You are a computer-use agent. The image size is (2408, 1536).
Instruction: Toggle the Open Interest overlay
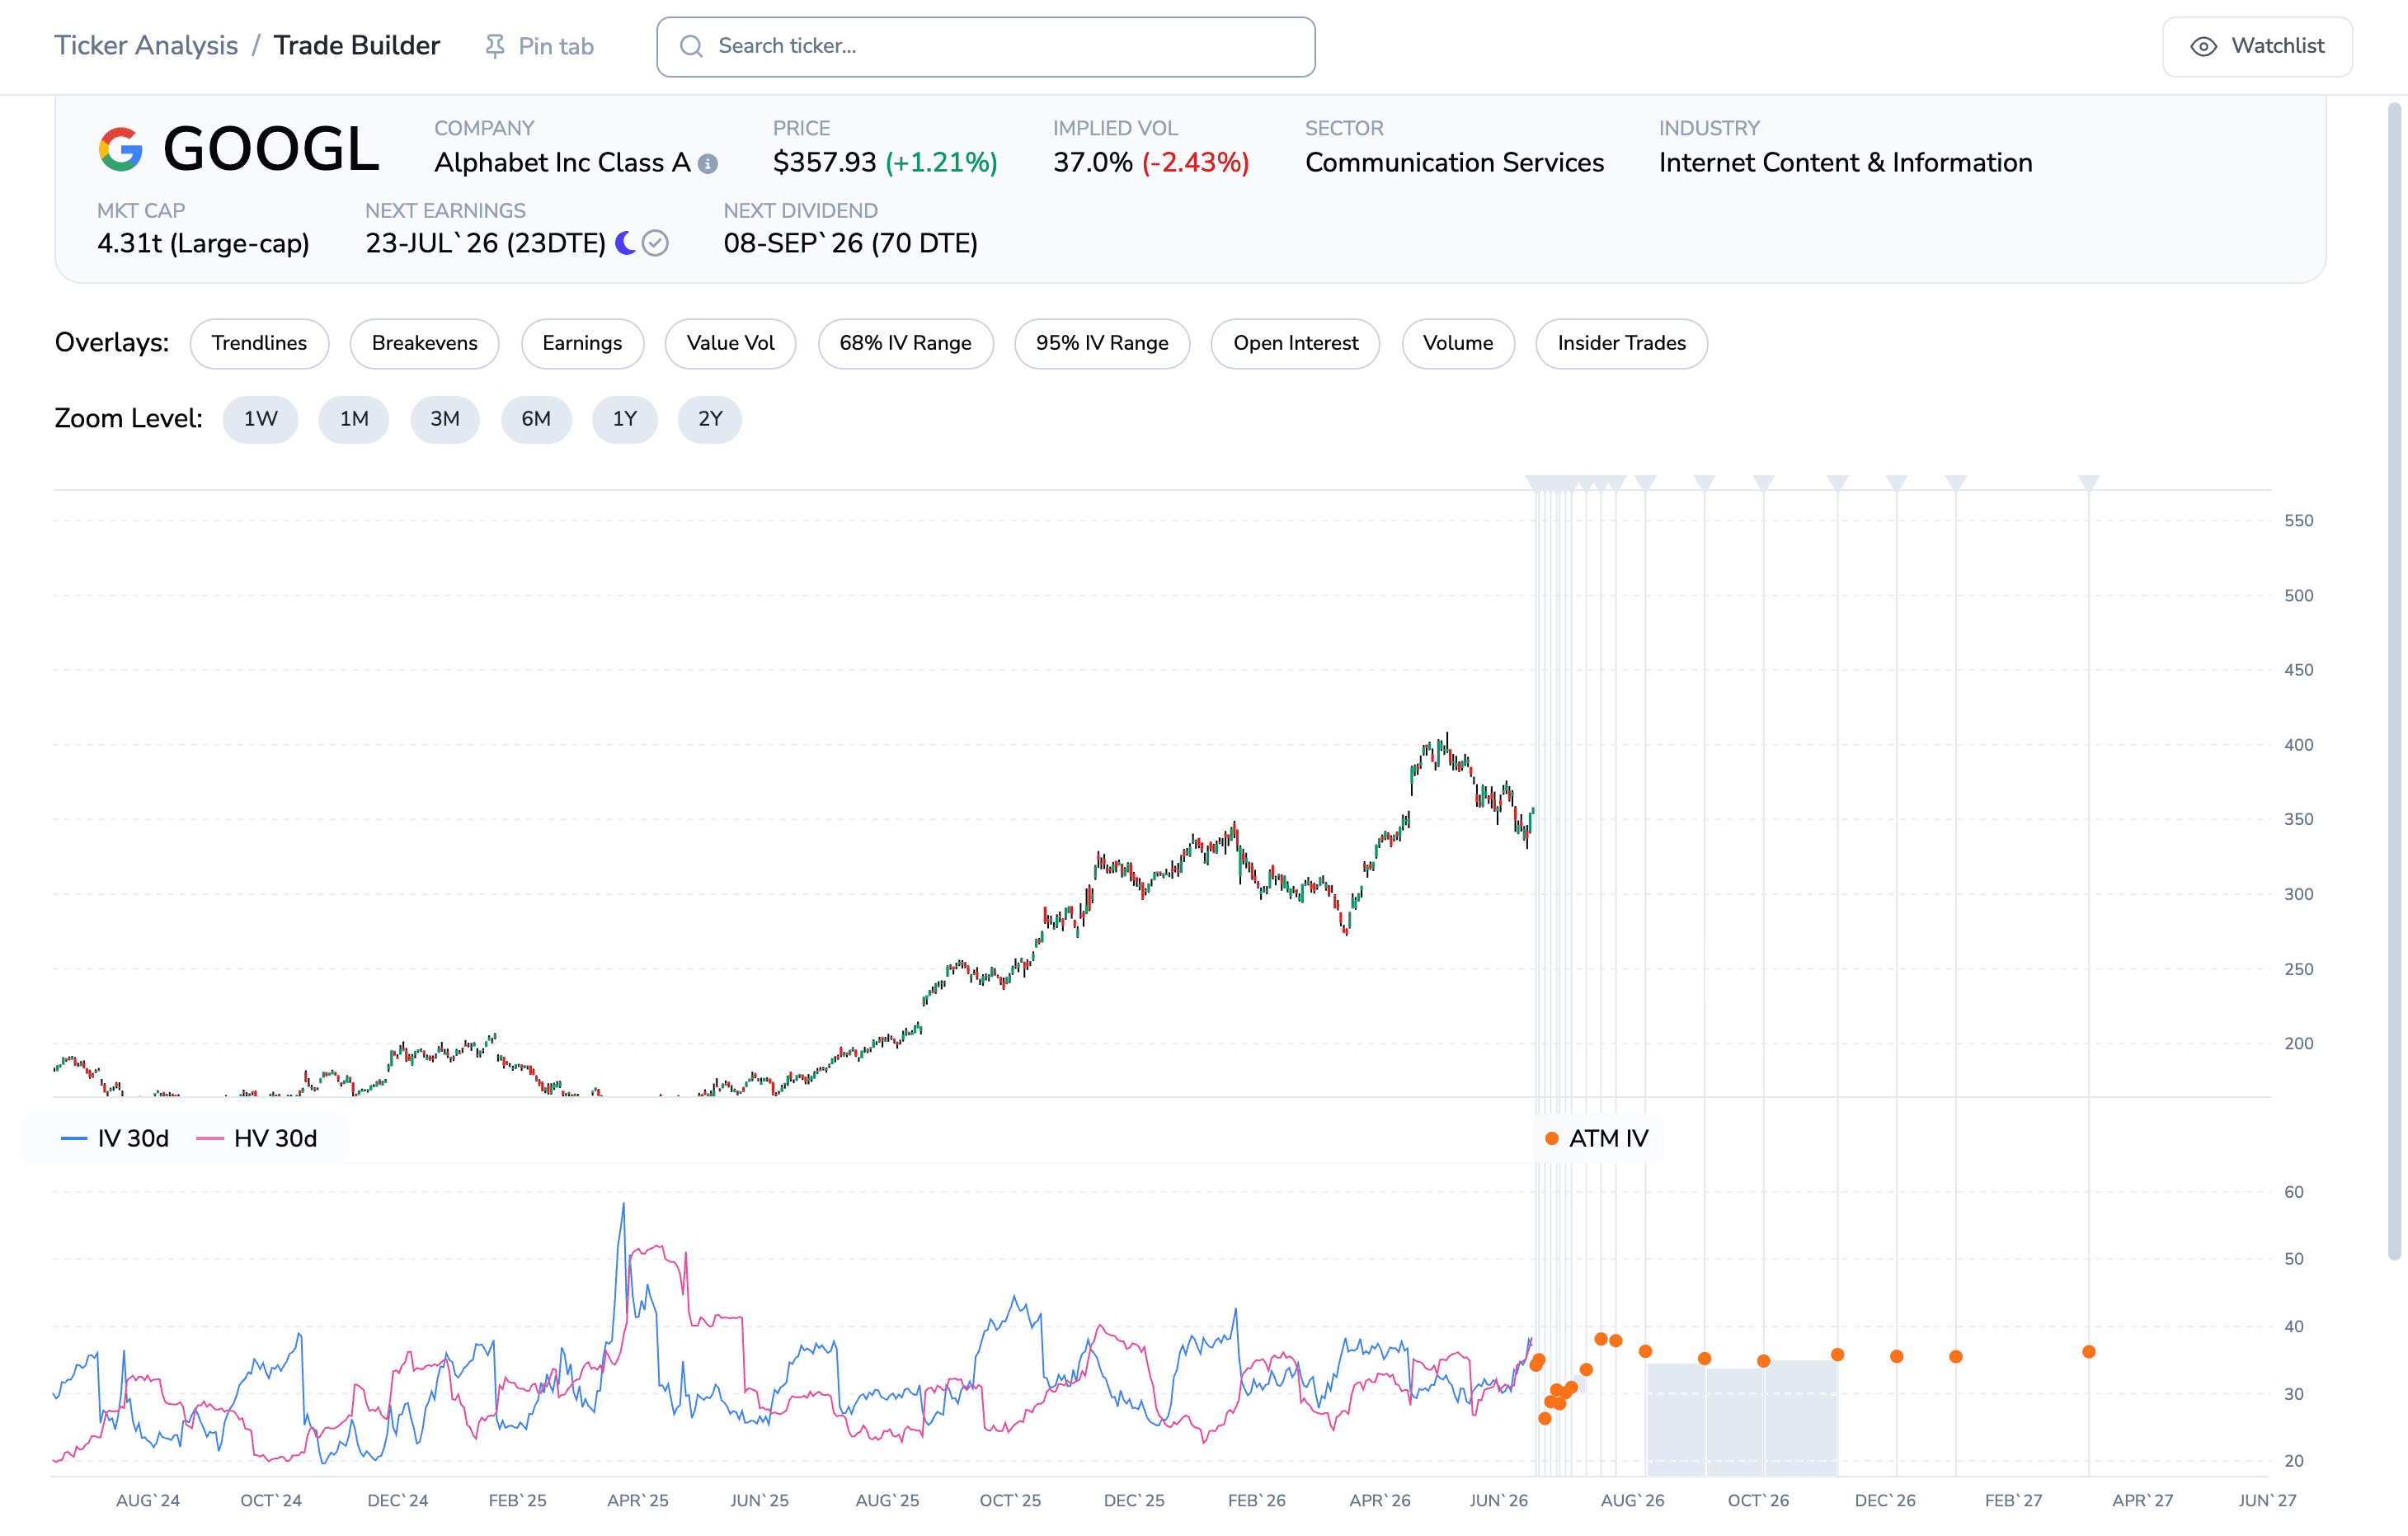point(1295,343)
